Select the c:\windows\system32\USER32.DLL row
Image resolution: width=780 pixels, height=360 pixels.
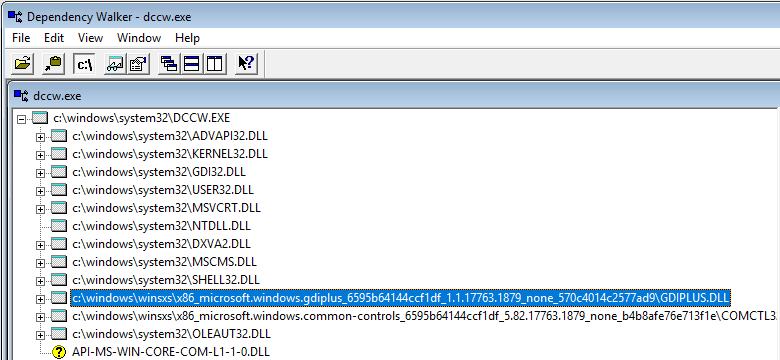[163, 190]
